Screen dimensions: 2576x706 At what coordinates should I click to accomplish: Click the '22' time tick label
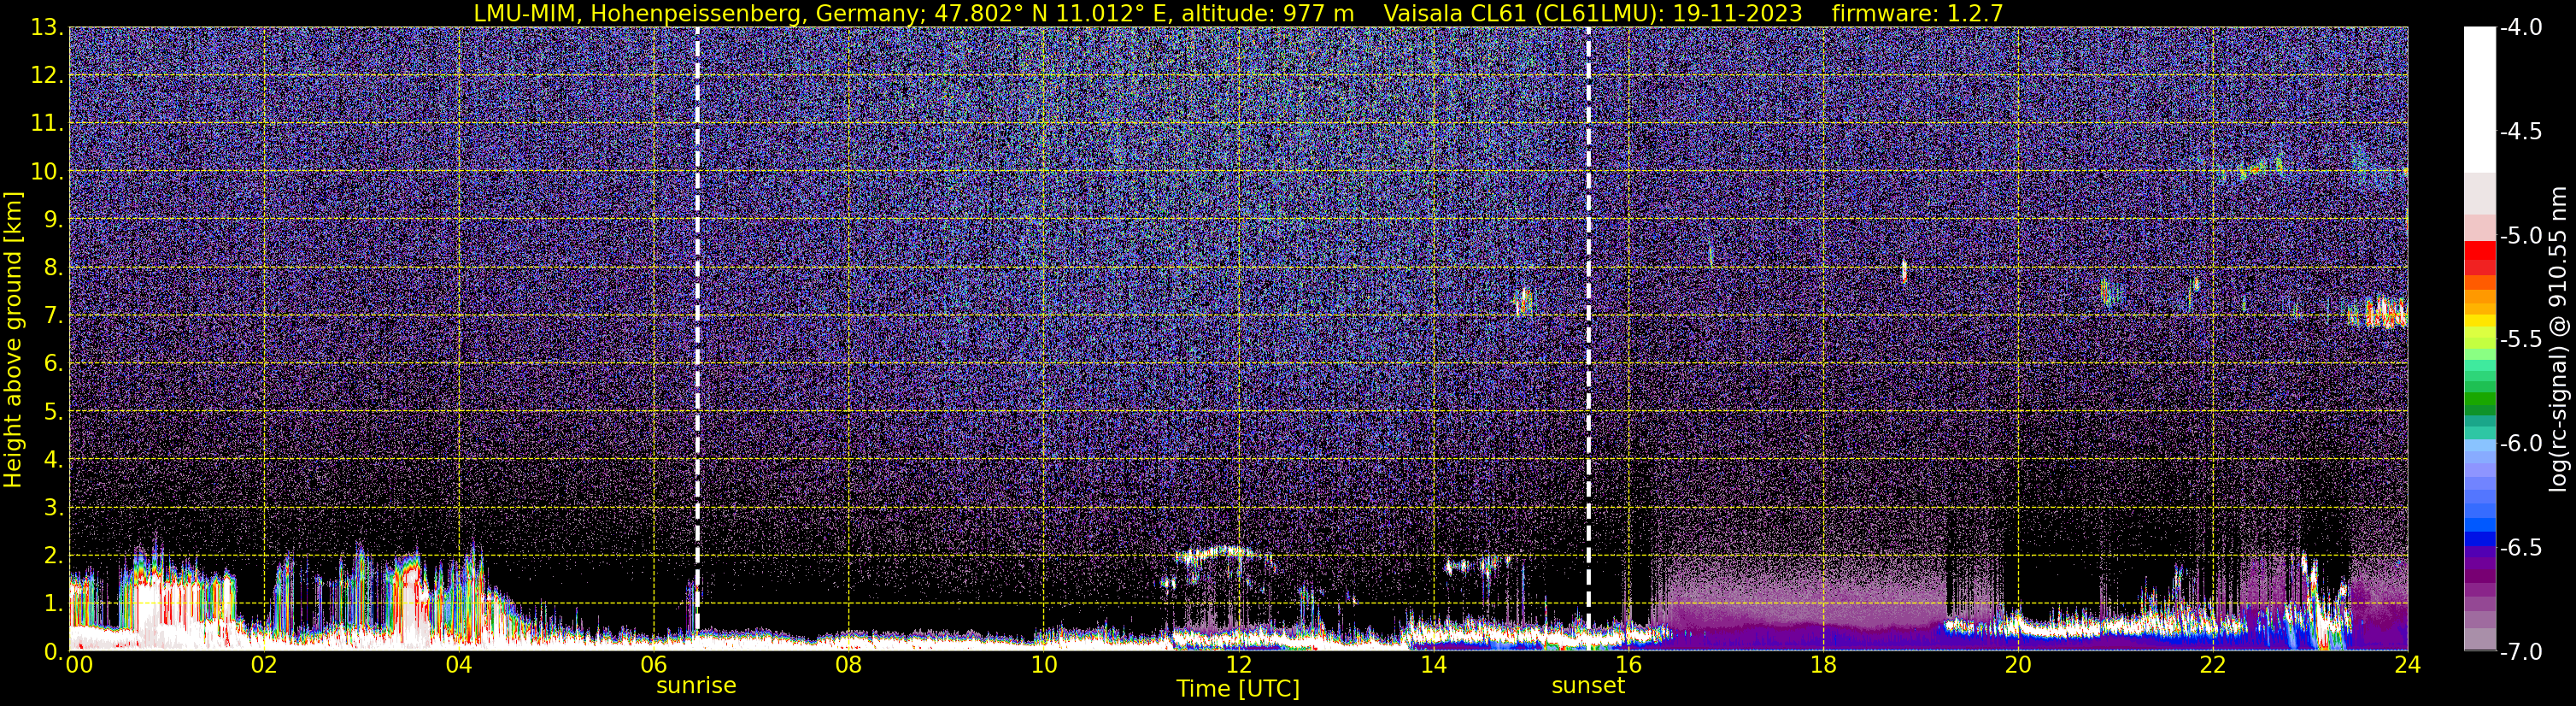tap(2213, 665)
